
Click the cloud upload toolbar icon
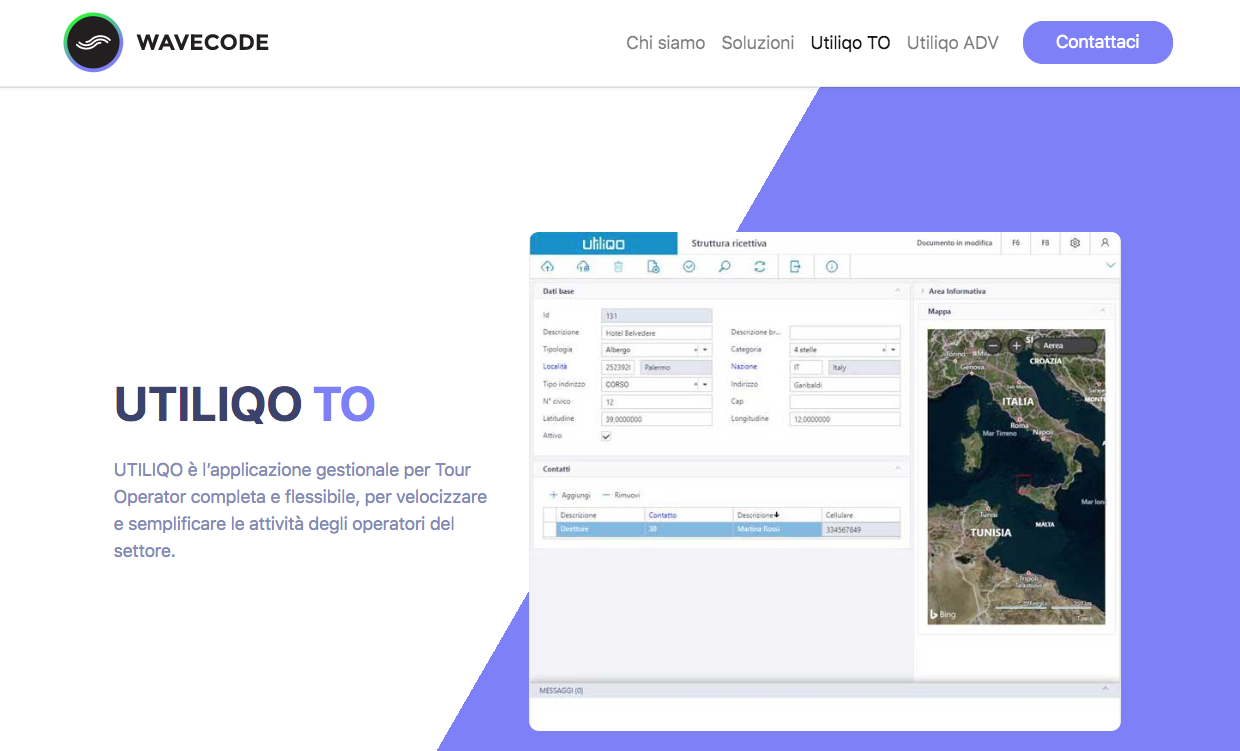point(547,266)
